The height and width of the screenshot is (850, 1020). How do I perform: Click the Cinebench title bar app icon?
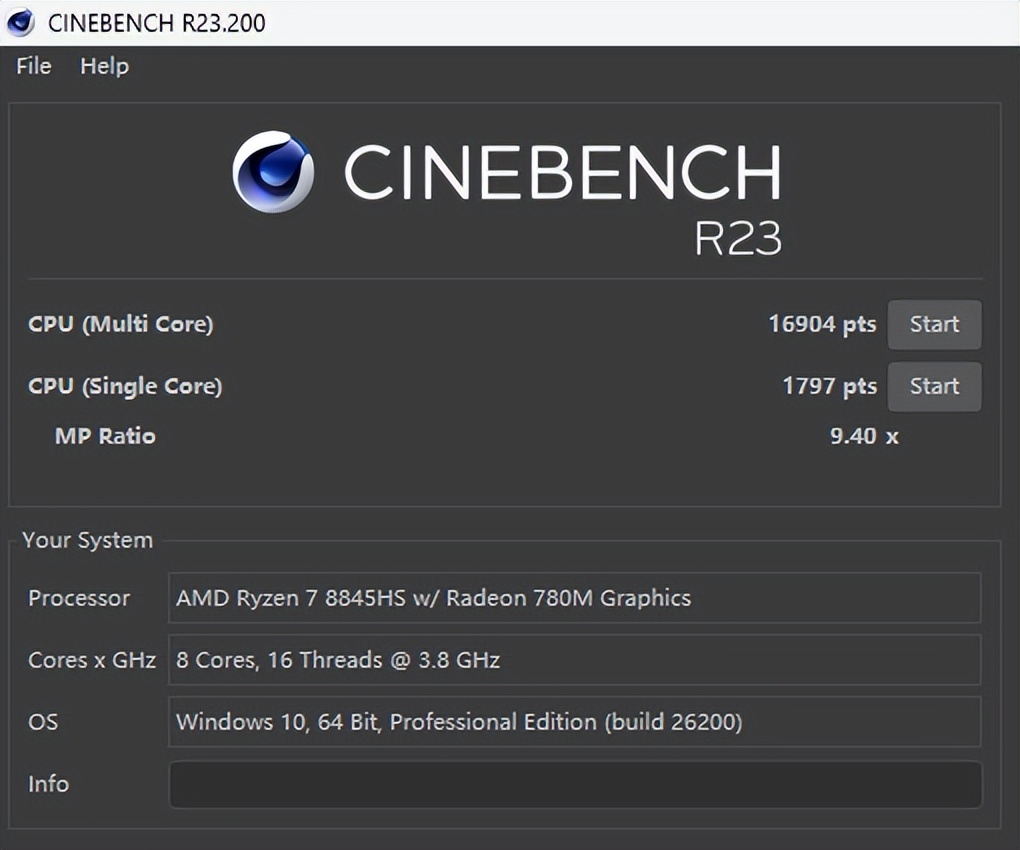21,22
